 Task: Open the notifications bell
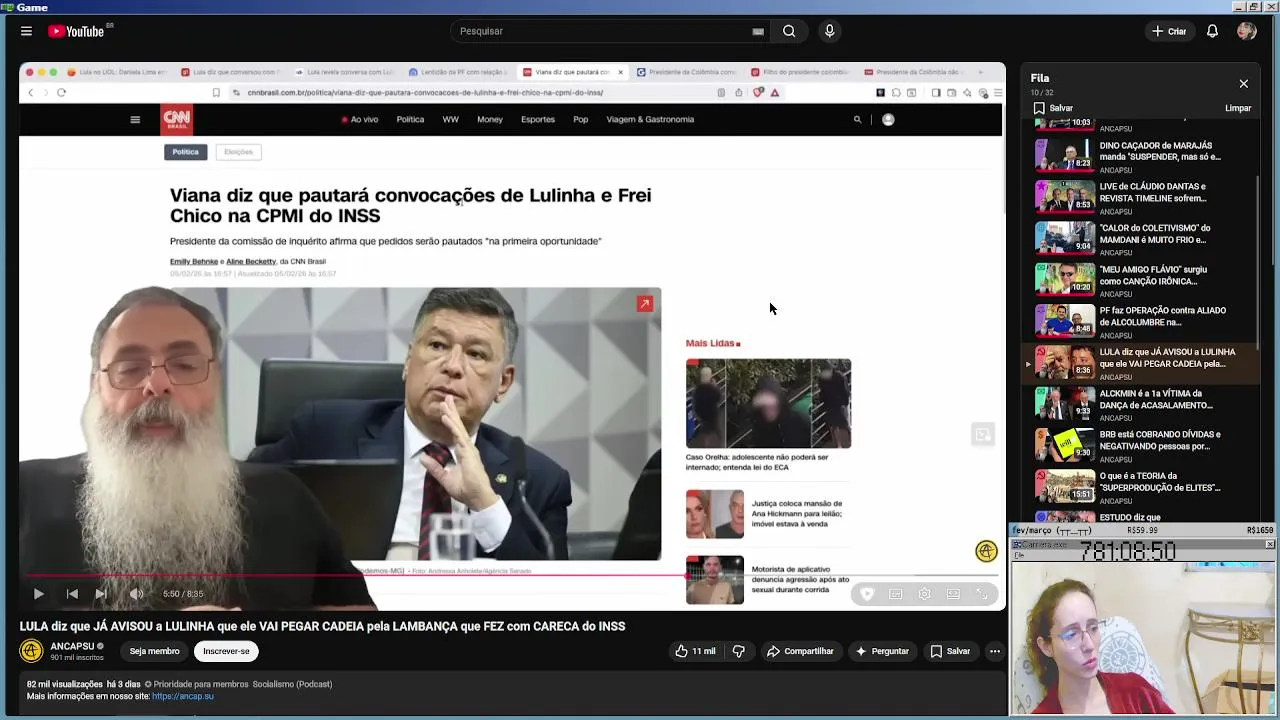click(1212, 31)
